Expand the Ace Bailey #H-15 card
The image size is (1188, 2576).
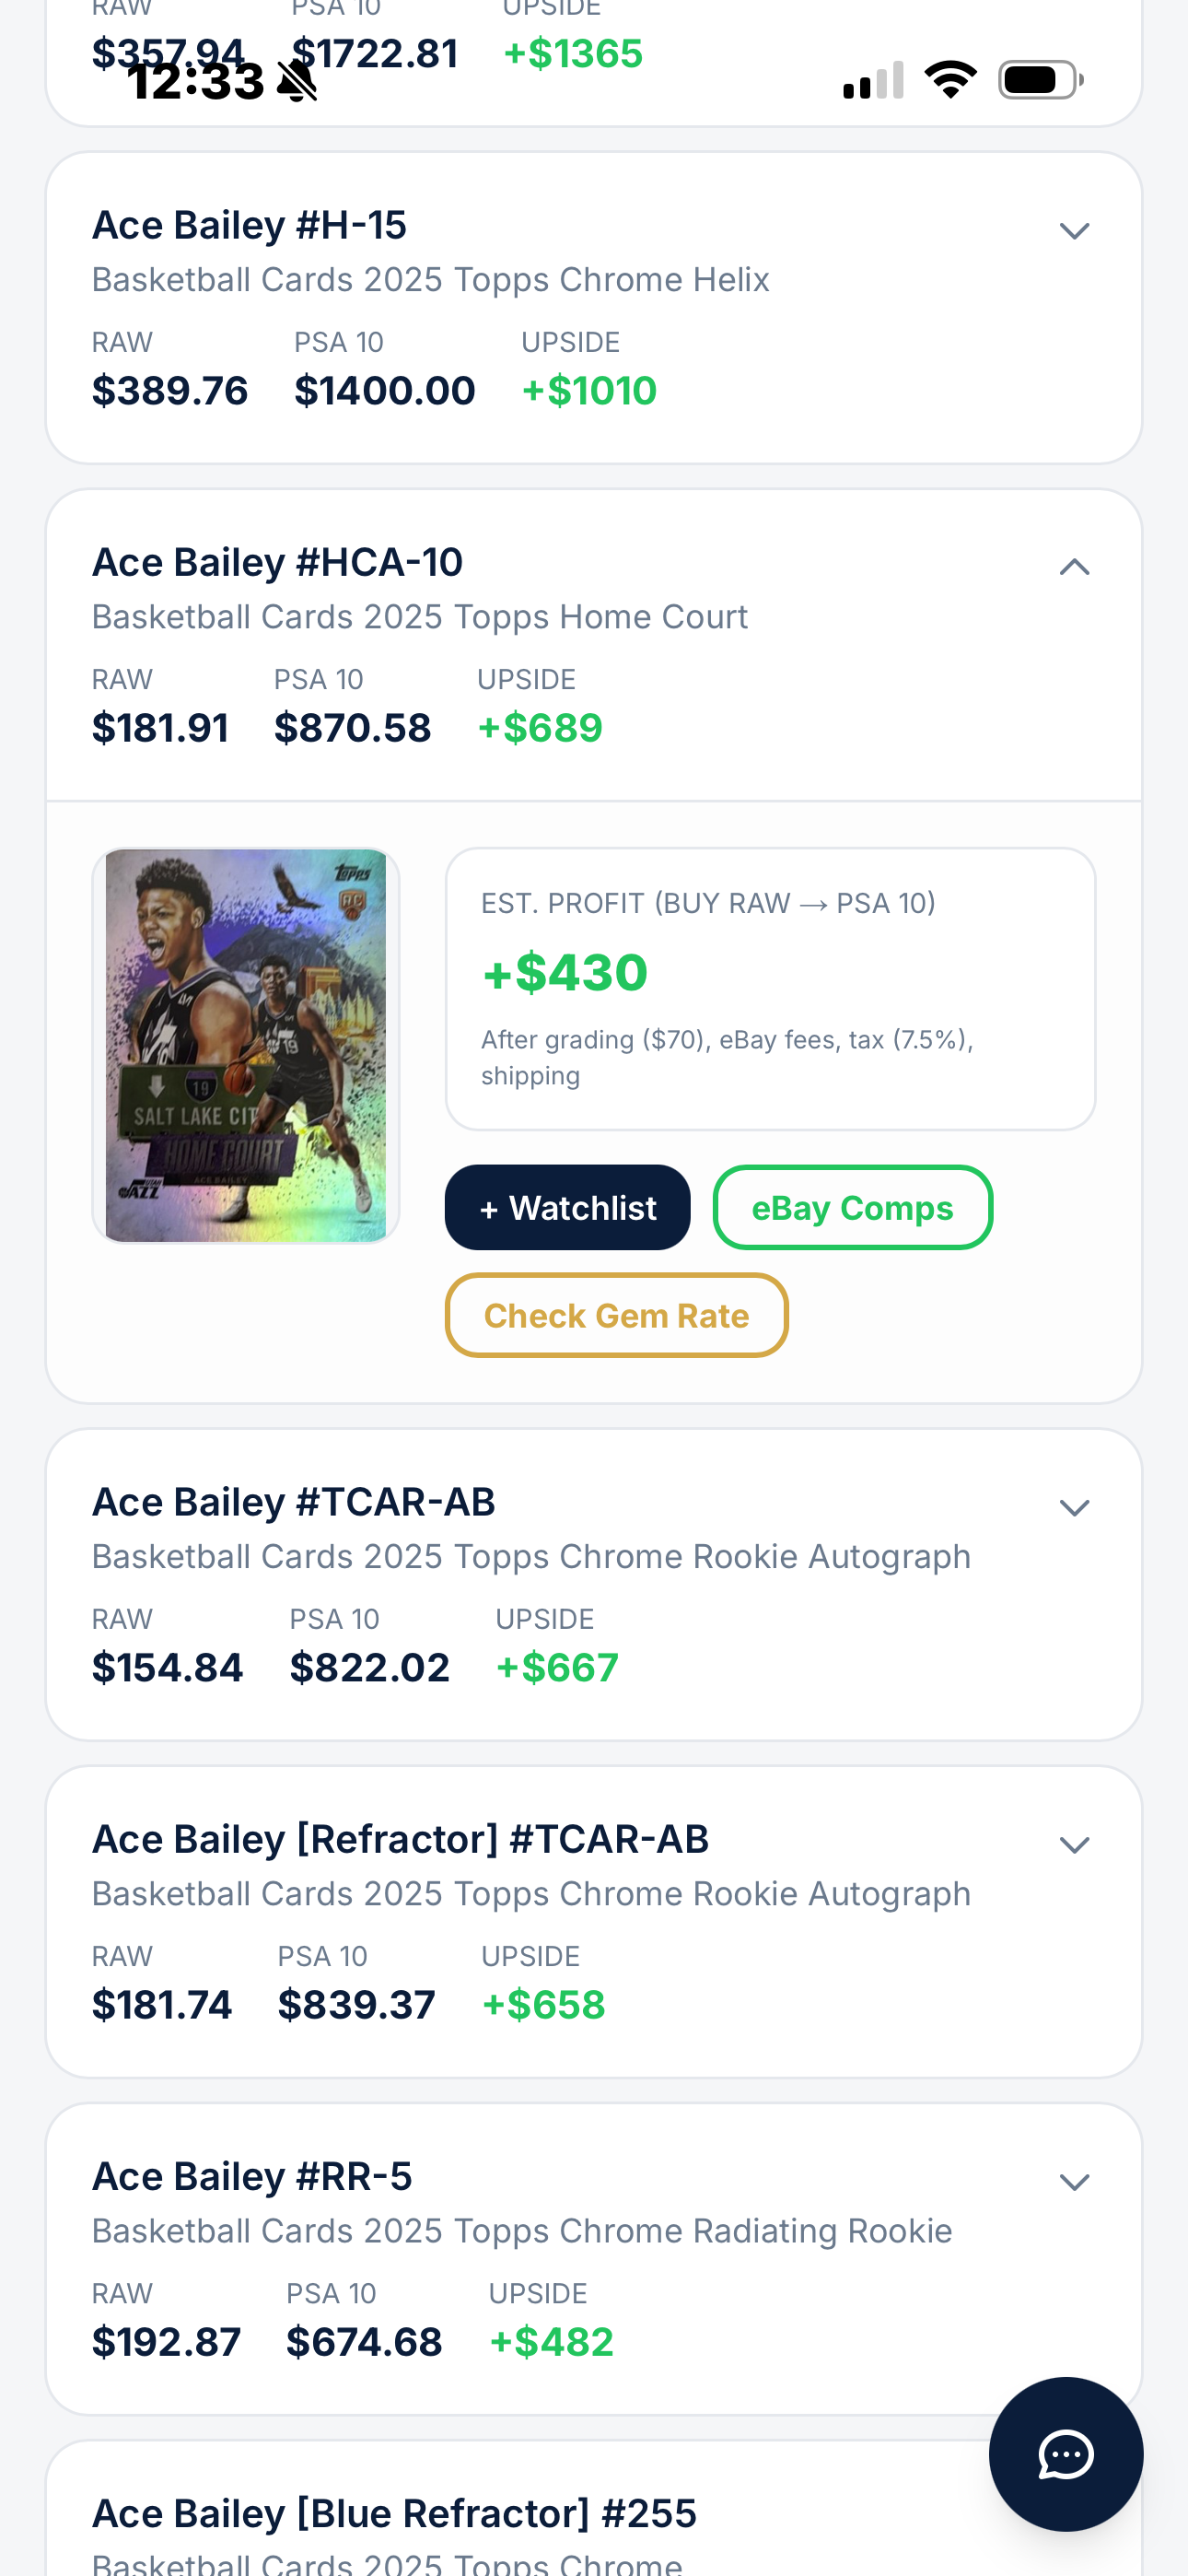(x=1074, y=231)
